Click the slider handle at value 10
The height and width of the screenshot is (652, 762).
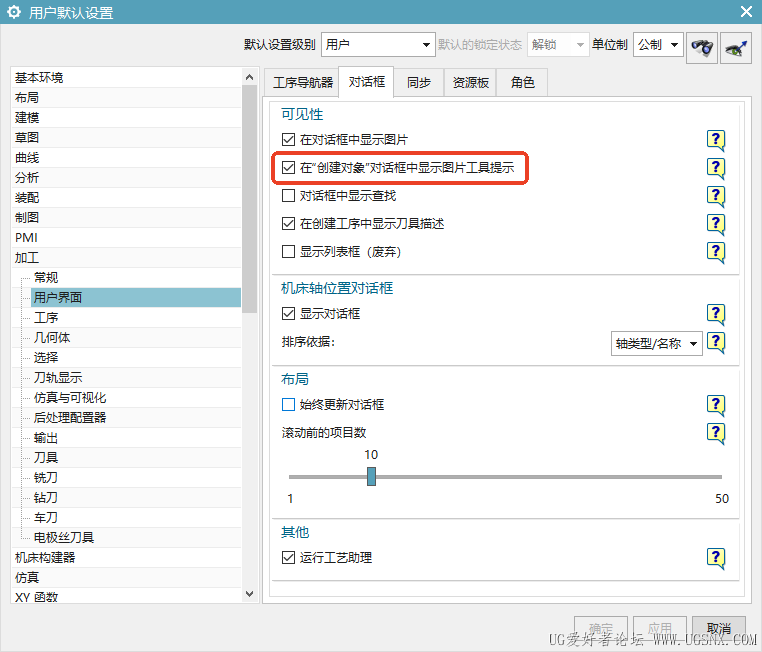(x=371, y=477)
